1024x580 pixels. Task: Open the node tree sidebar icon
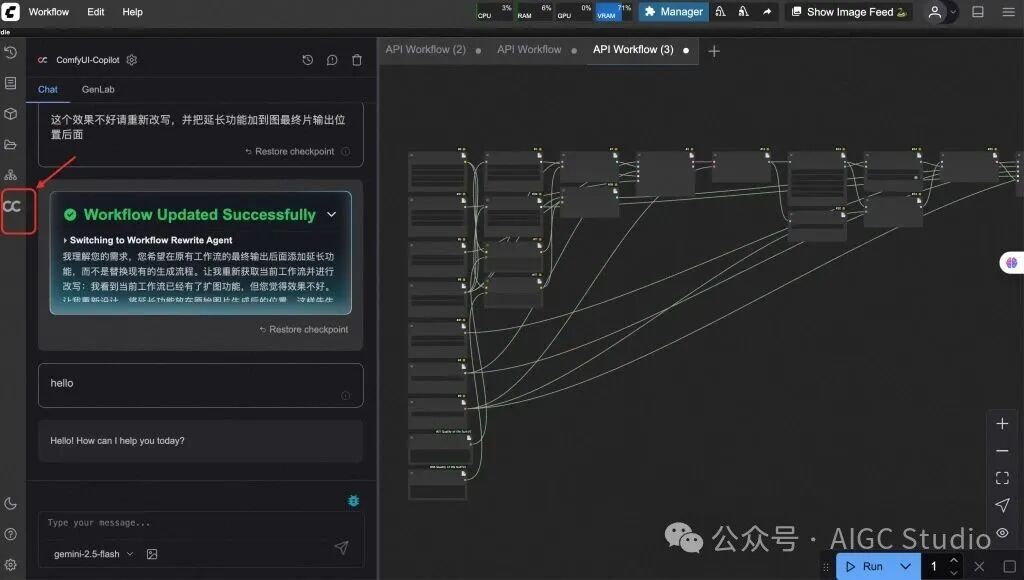pos(10,175)
